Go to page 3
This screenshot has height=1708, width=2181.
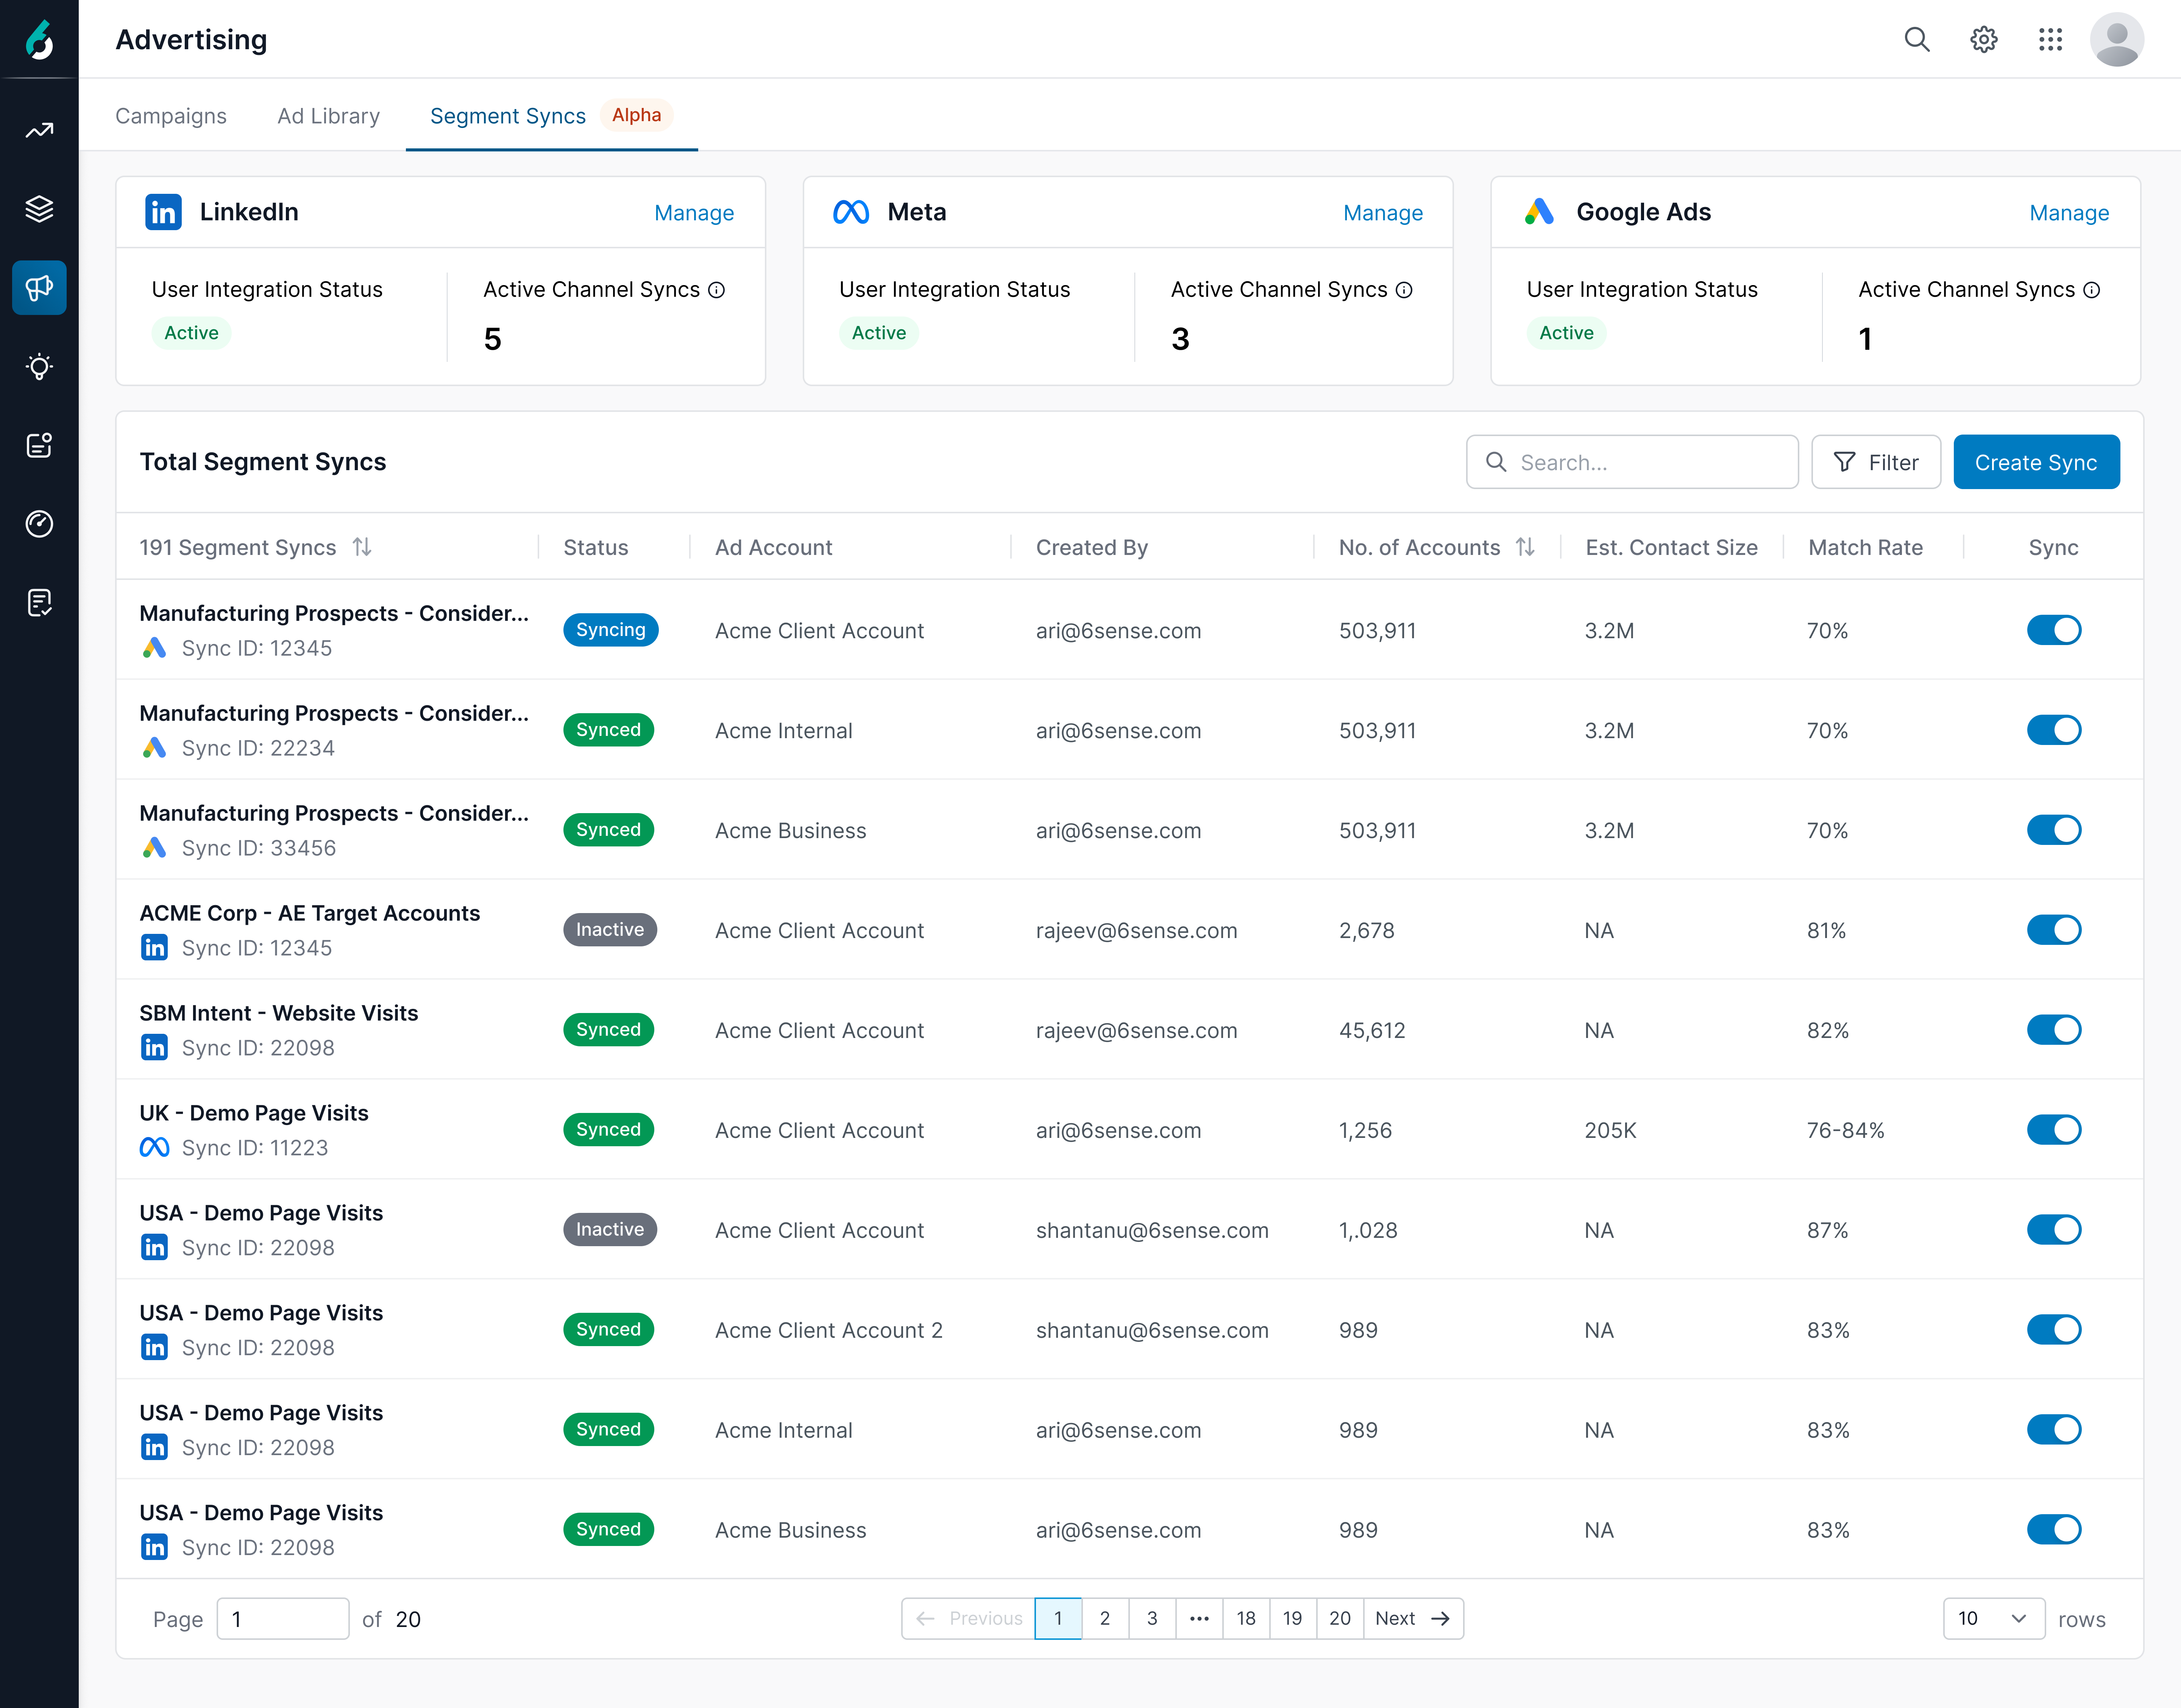(1152, 1619)
